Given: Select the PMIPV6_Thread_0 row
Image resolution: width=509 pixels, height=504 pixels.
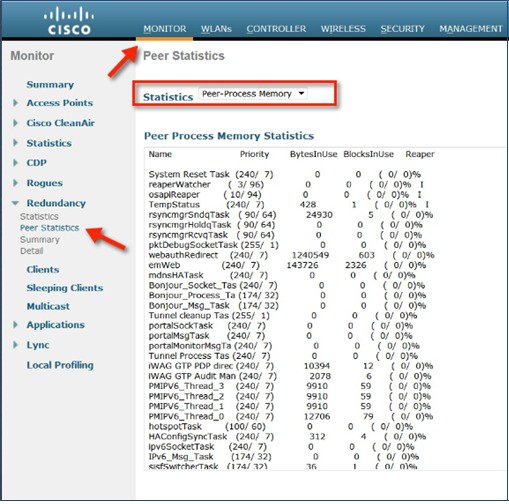Looking at the screenshot, I should 291,416.
